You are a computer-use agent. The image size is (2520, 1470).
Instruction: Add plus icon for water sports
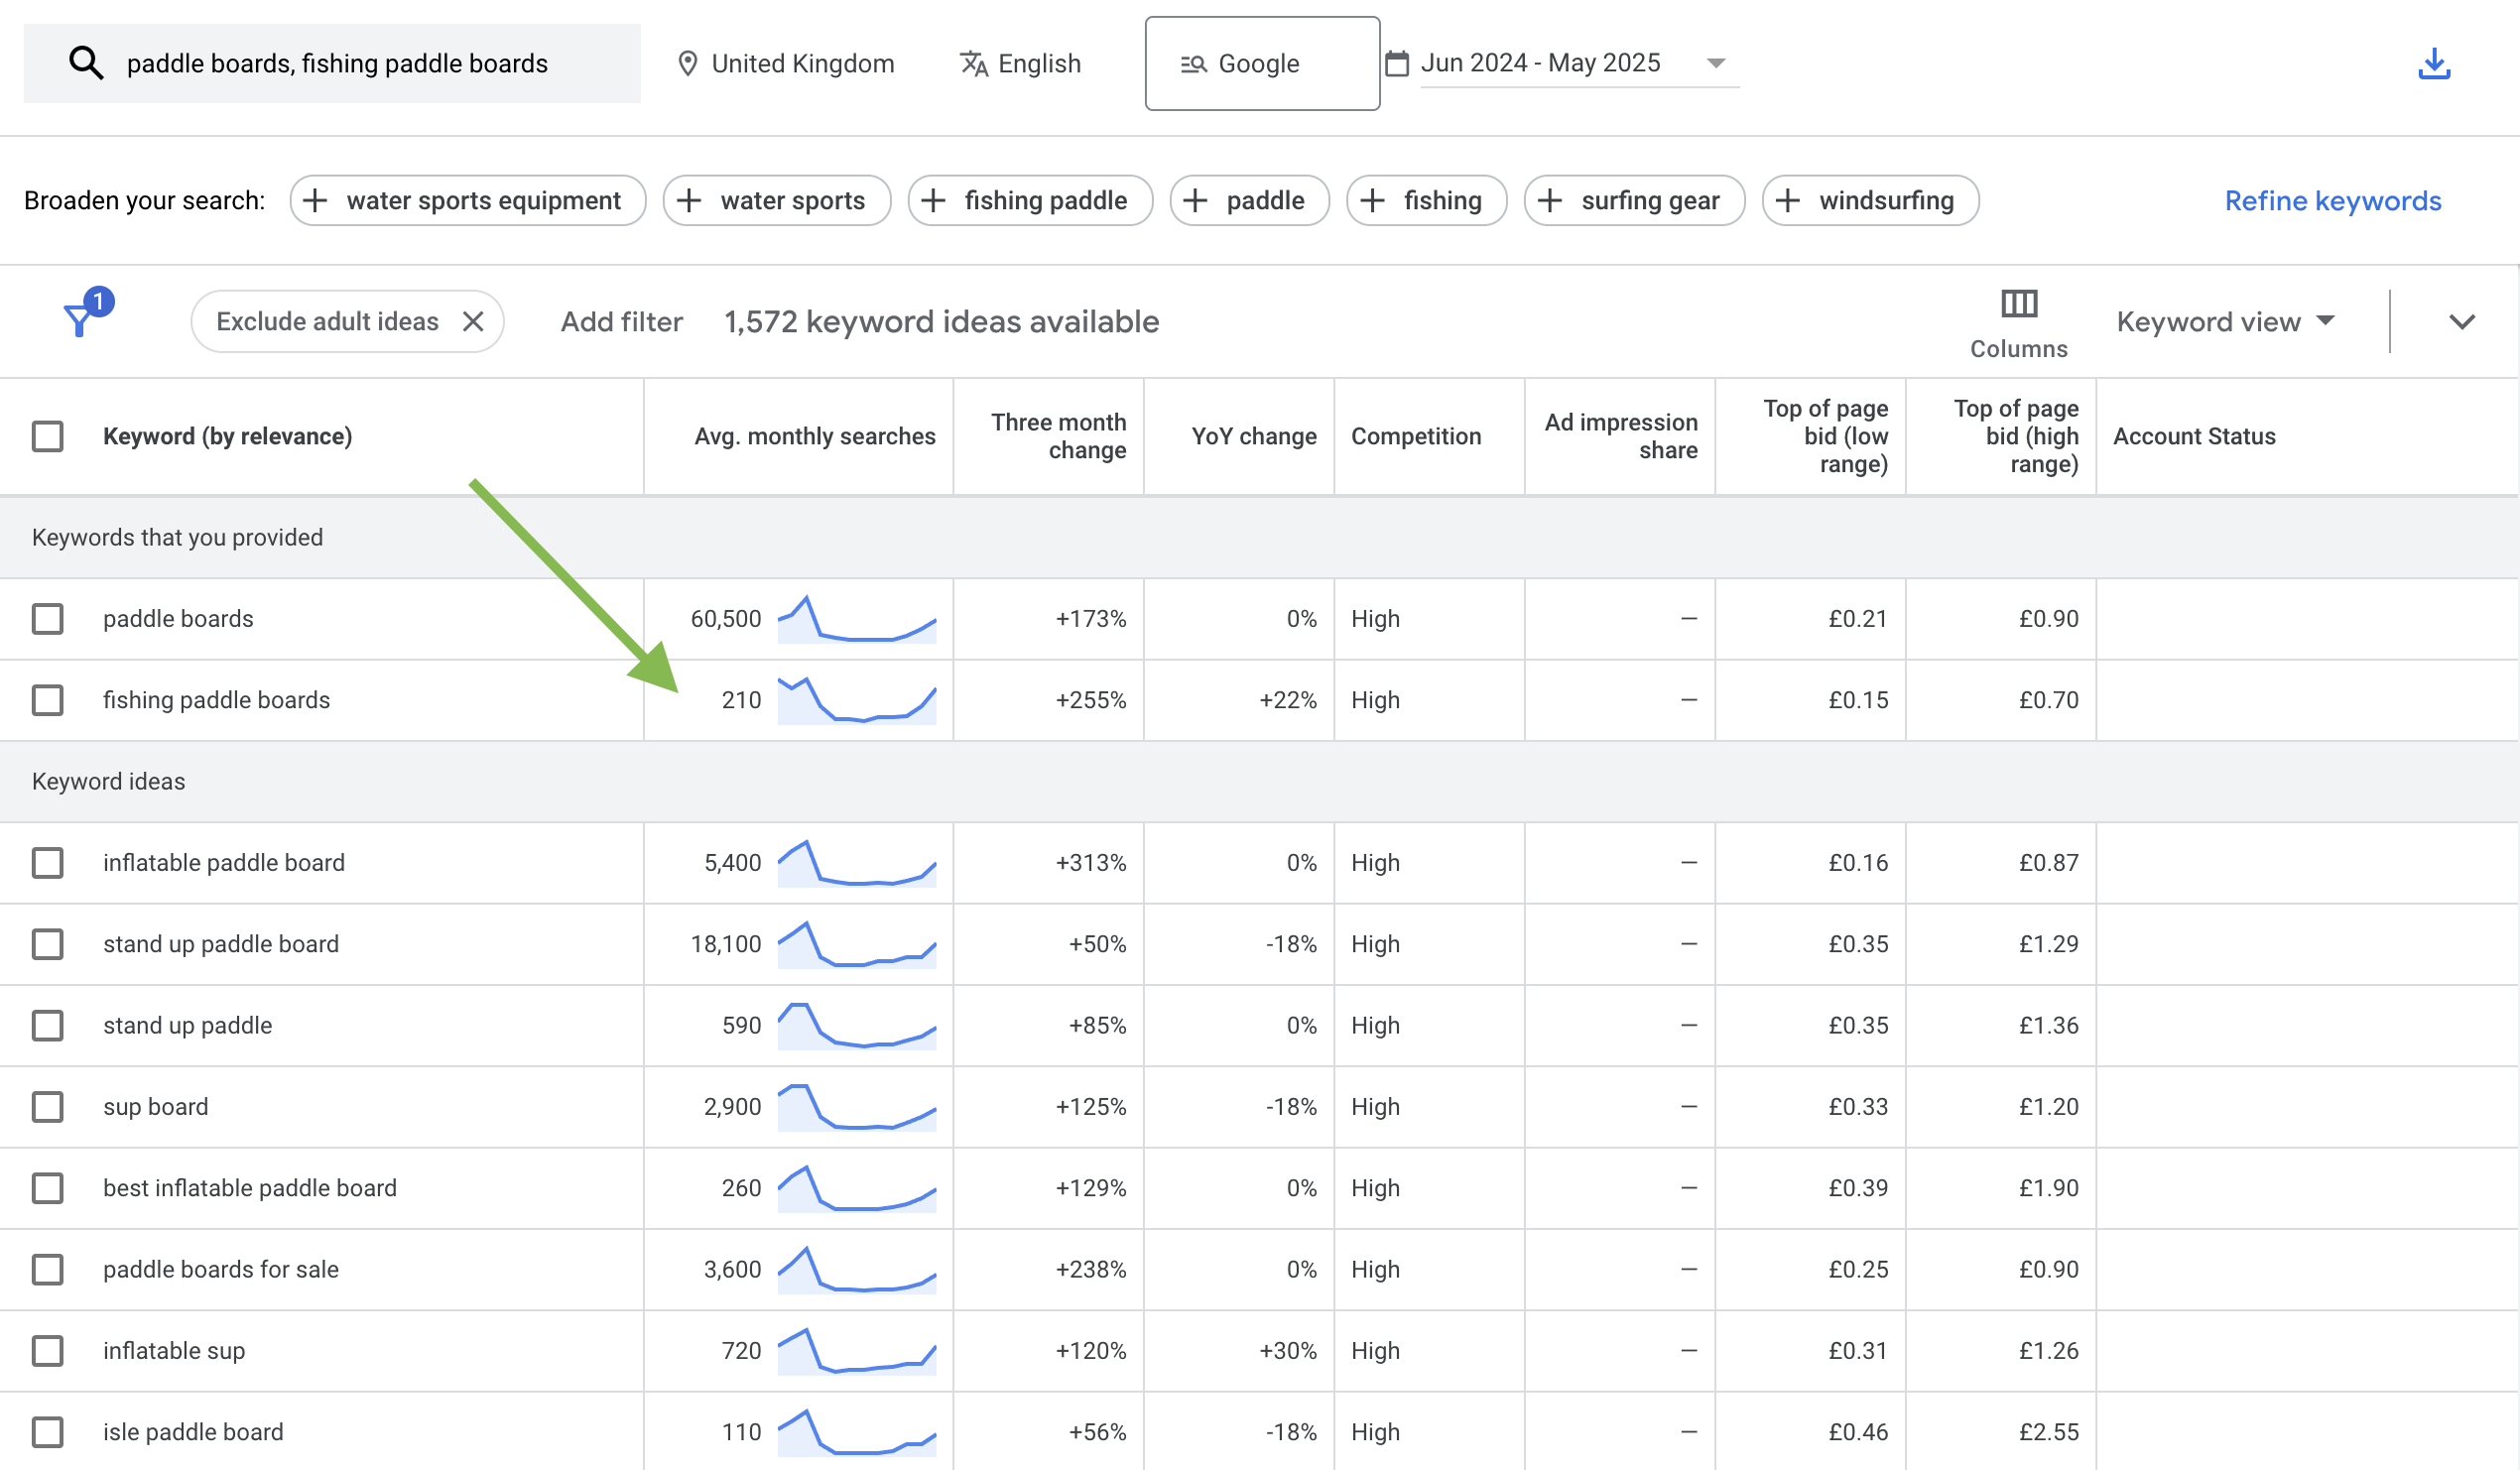click(689, 200)
